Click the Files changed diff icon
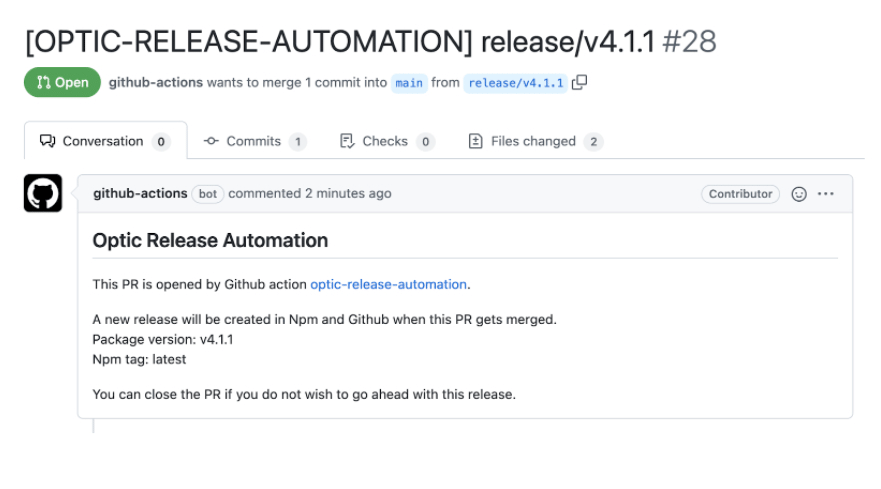This screenshot has height=489, width=881. click(x=475, y=141)
